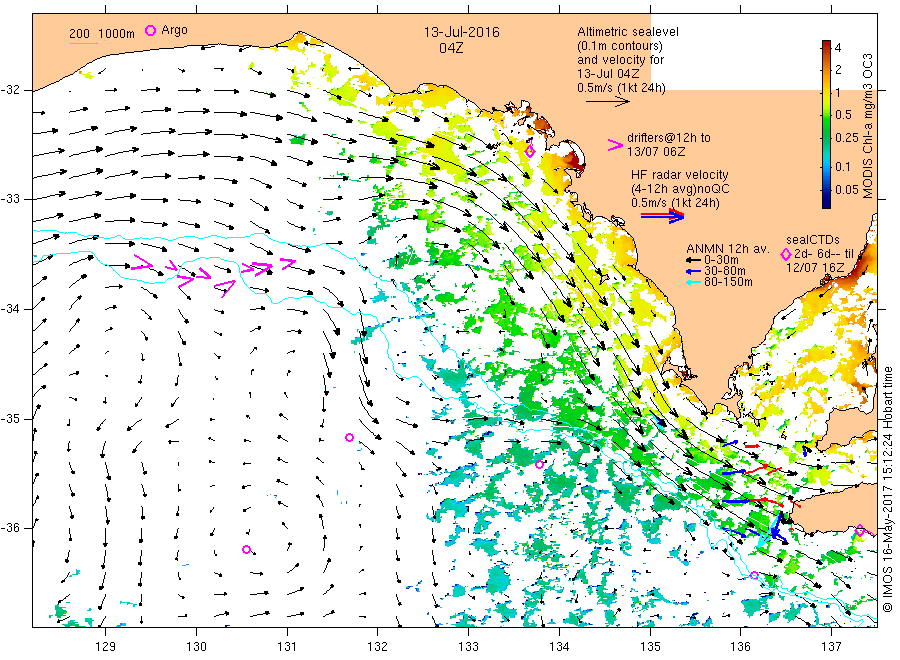
Task: Click the '13/07 06Z' drifter time text
Action: (656, 152)
